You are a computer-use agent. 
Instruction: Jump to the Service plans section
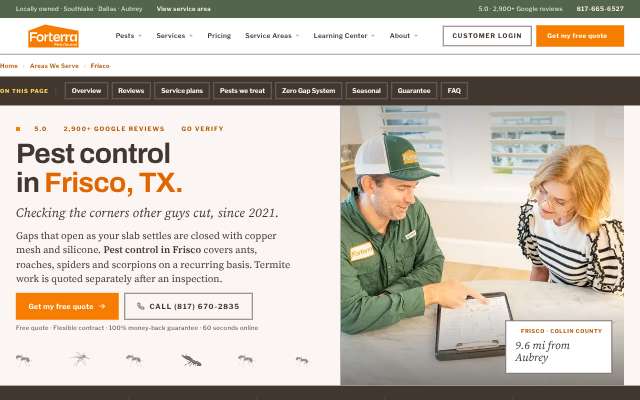pyautogui.click(x=182, y=91)
